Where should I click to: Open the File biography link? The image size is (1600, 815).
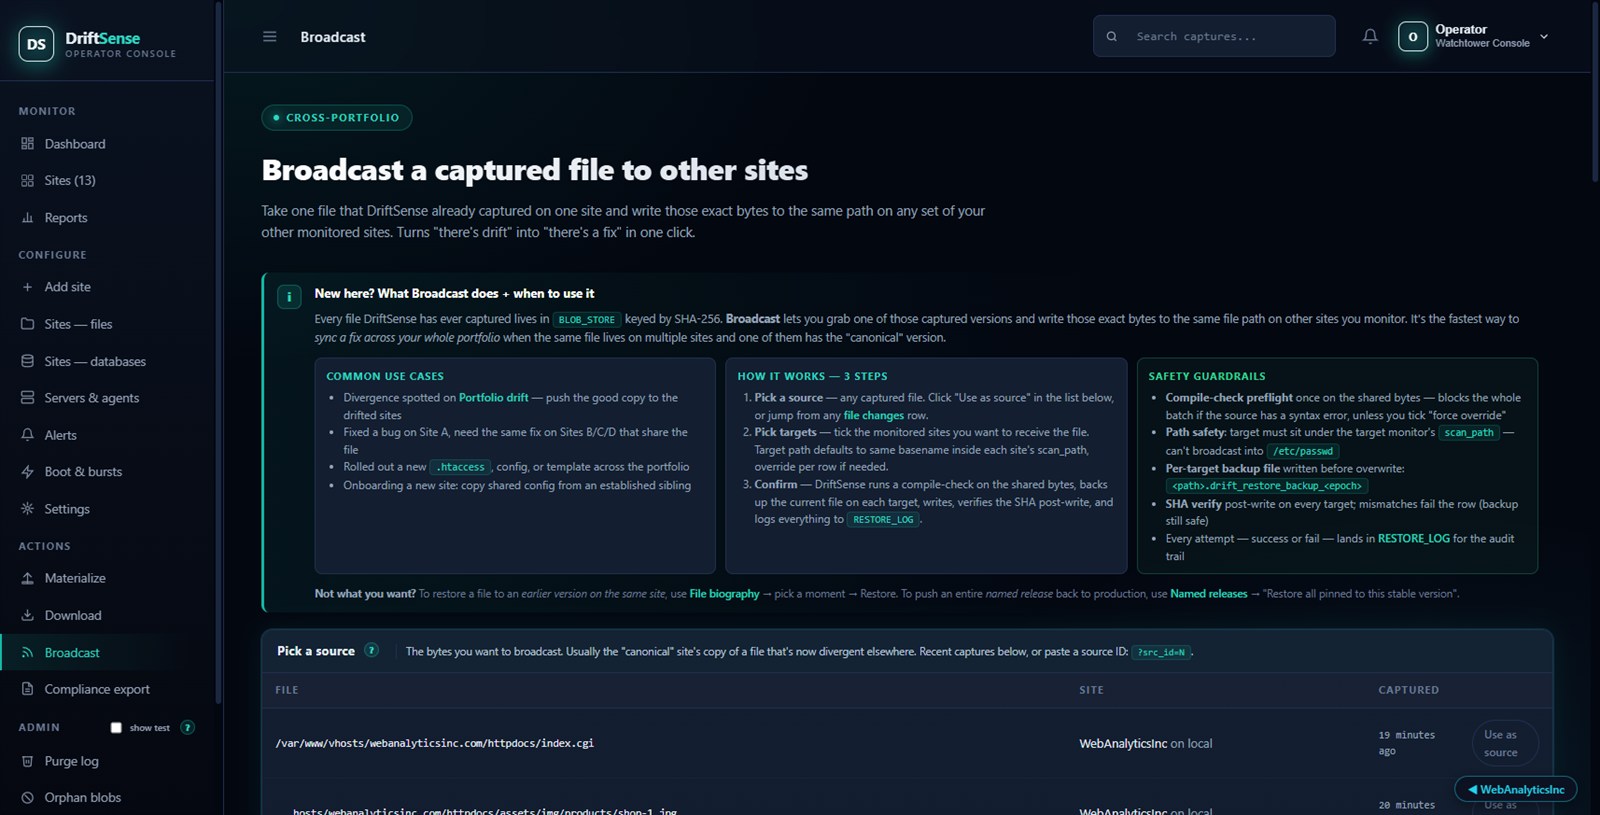pyautogui.click(x=724, y=594)
